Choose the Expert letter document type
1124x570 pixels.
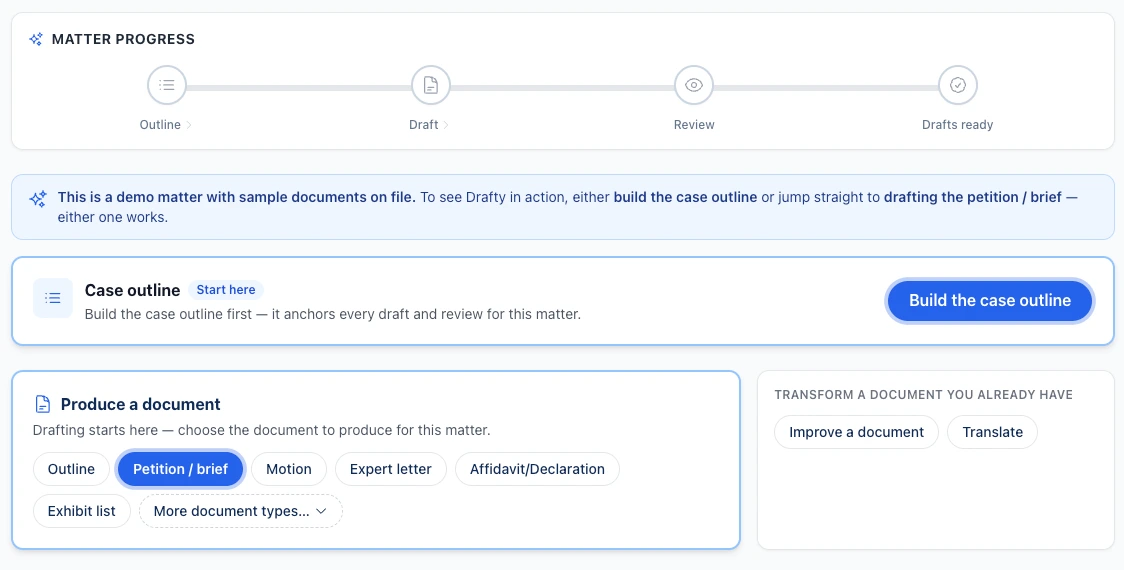[391, 469]
